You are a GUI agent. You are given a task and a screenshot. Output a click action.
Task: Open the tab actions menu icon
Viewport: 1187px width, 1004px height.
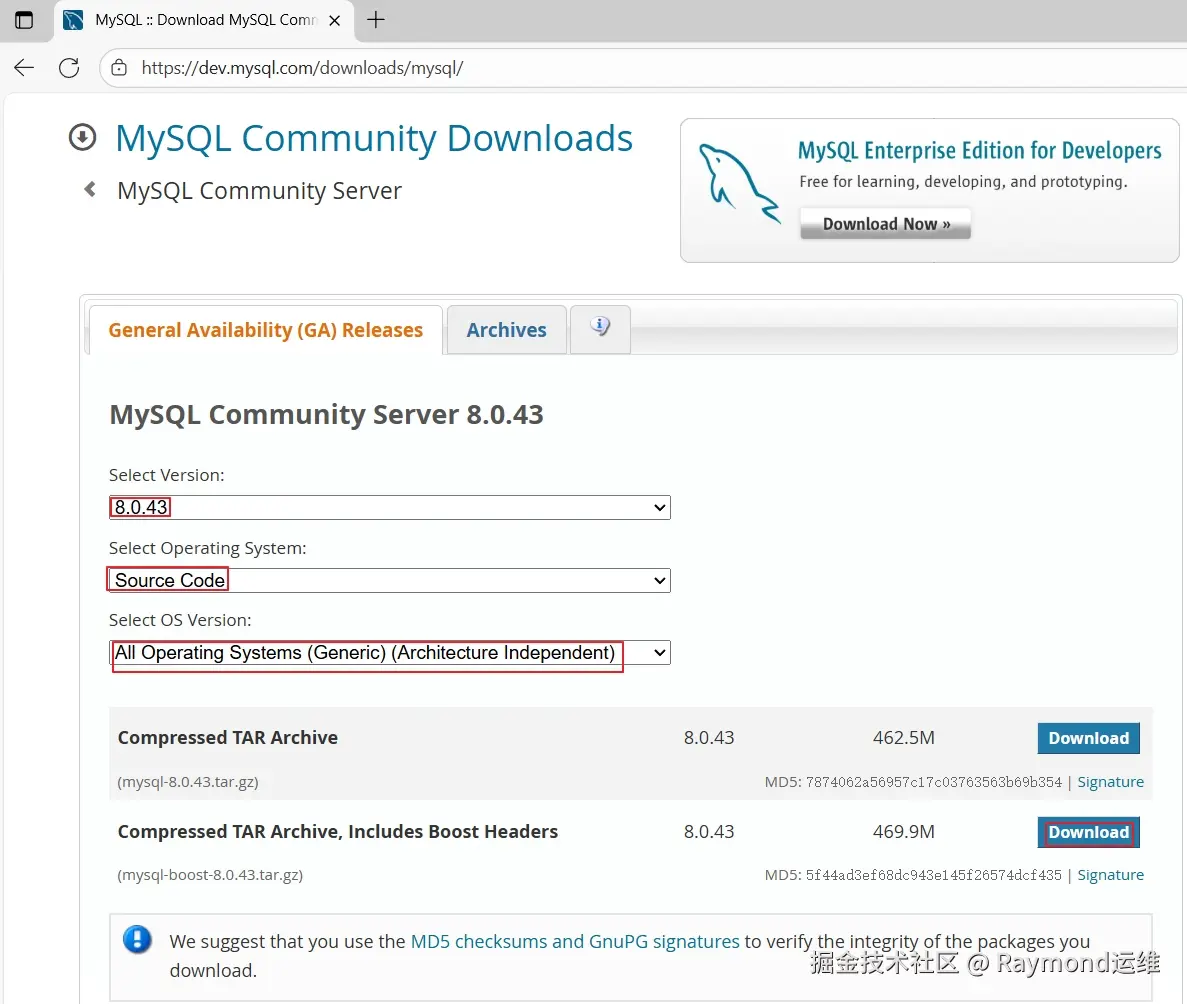pos(24,20)
